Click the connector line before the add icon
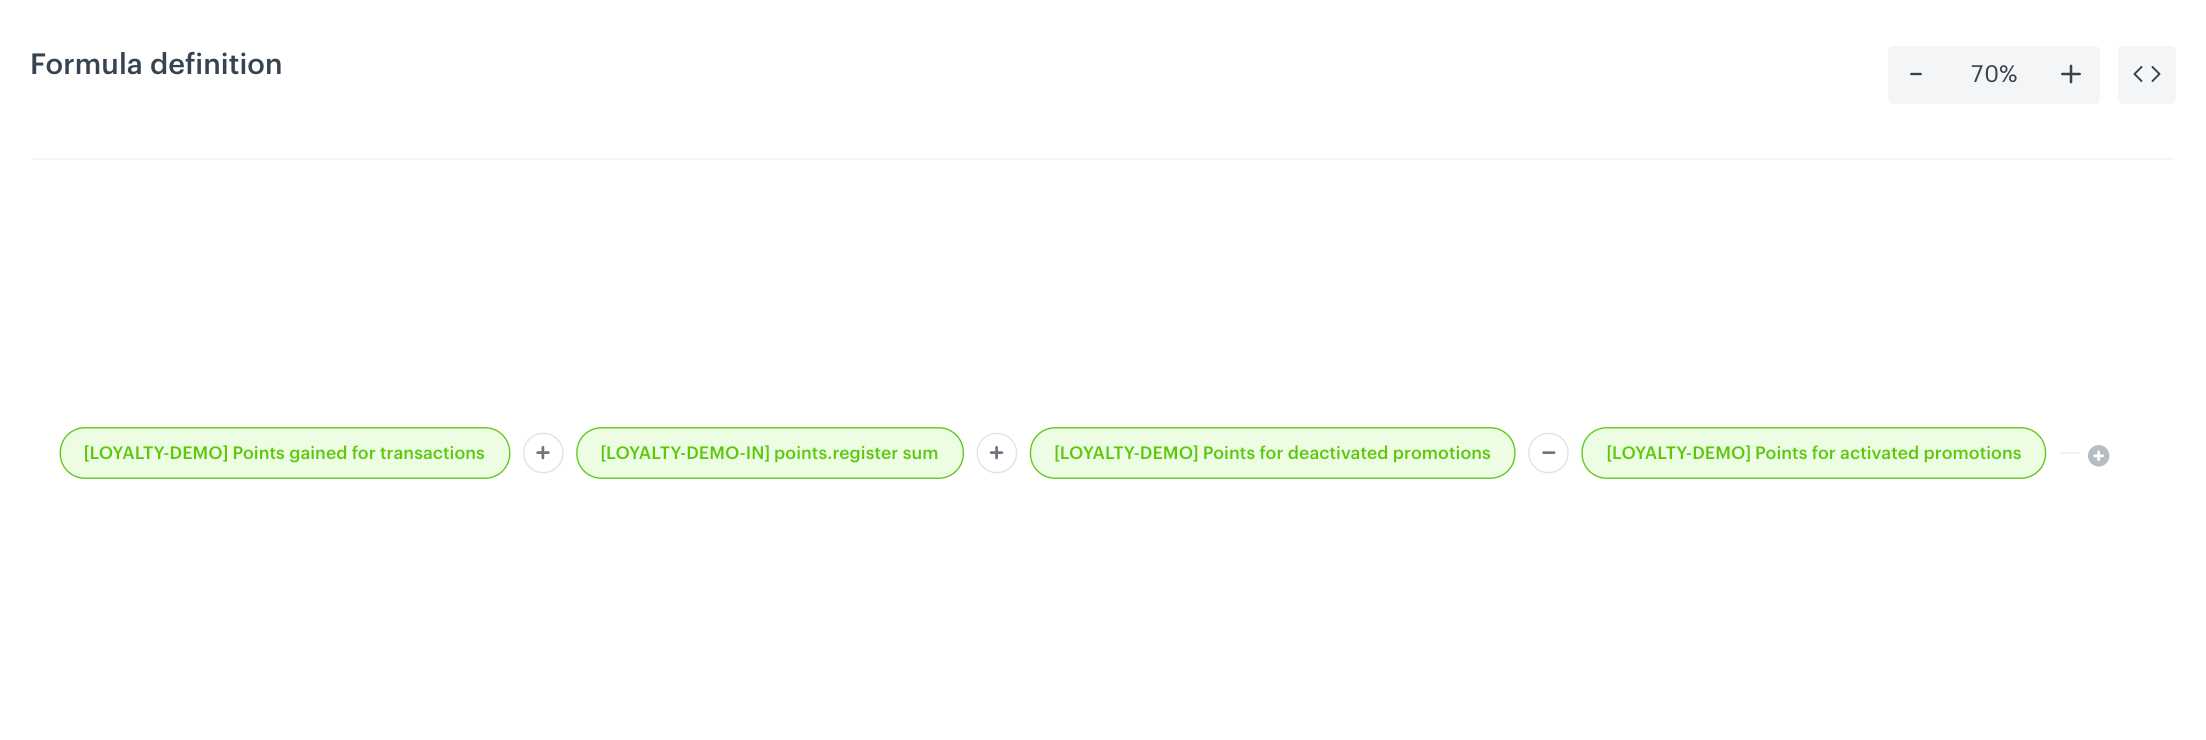The height and width of the screenshot is (740, 2206). [x=2069, y=453]
